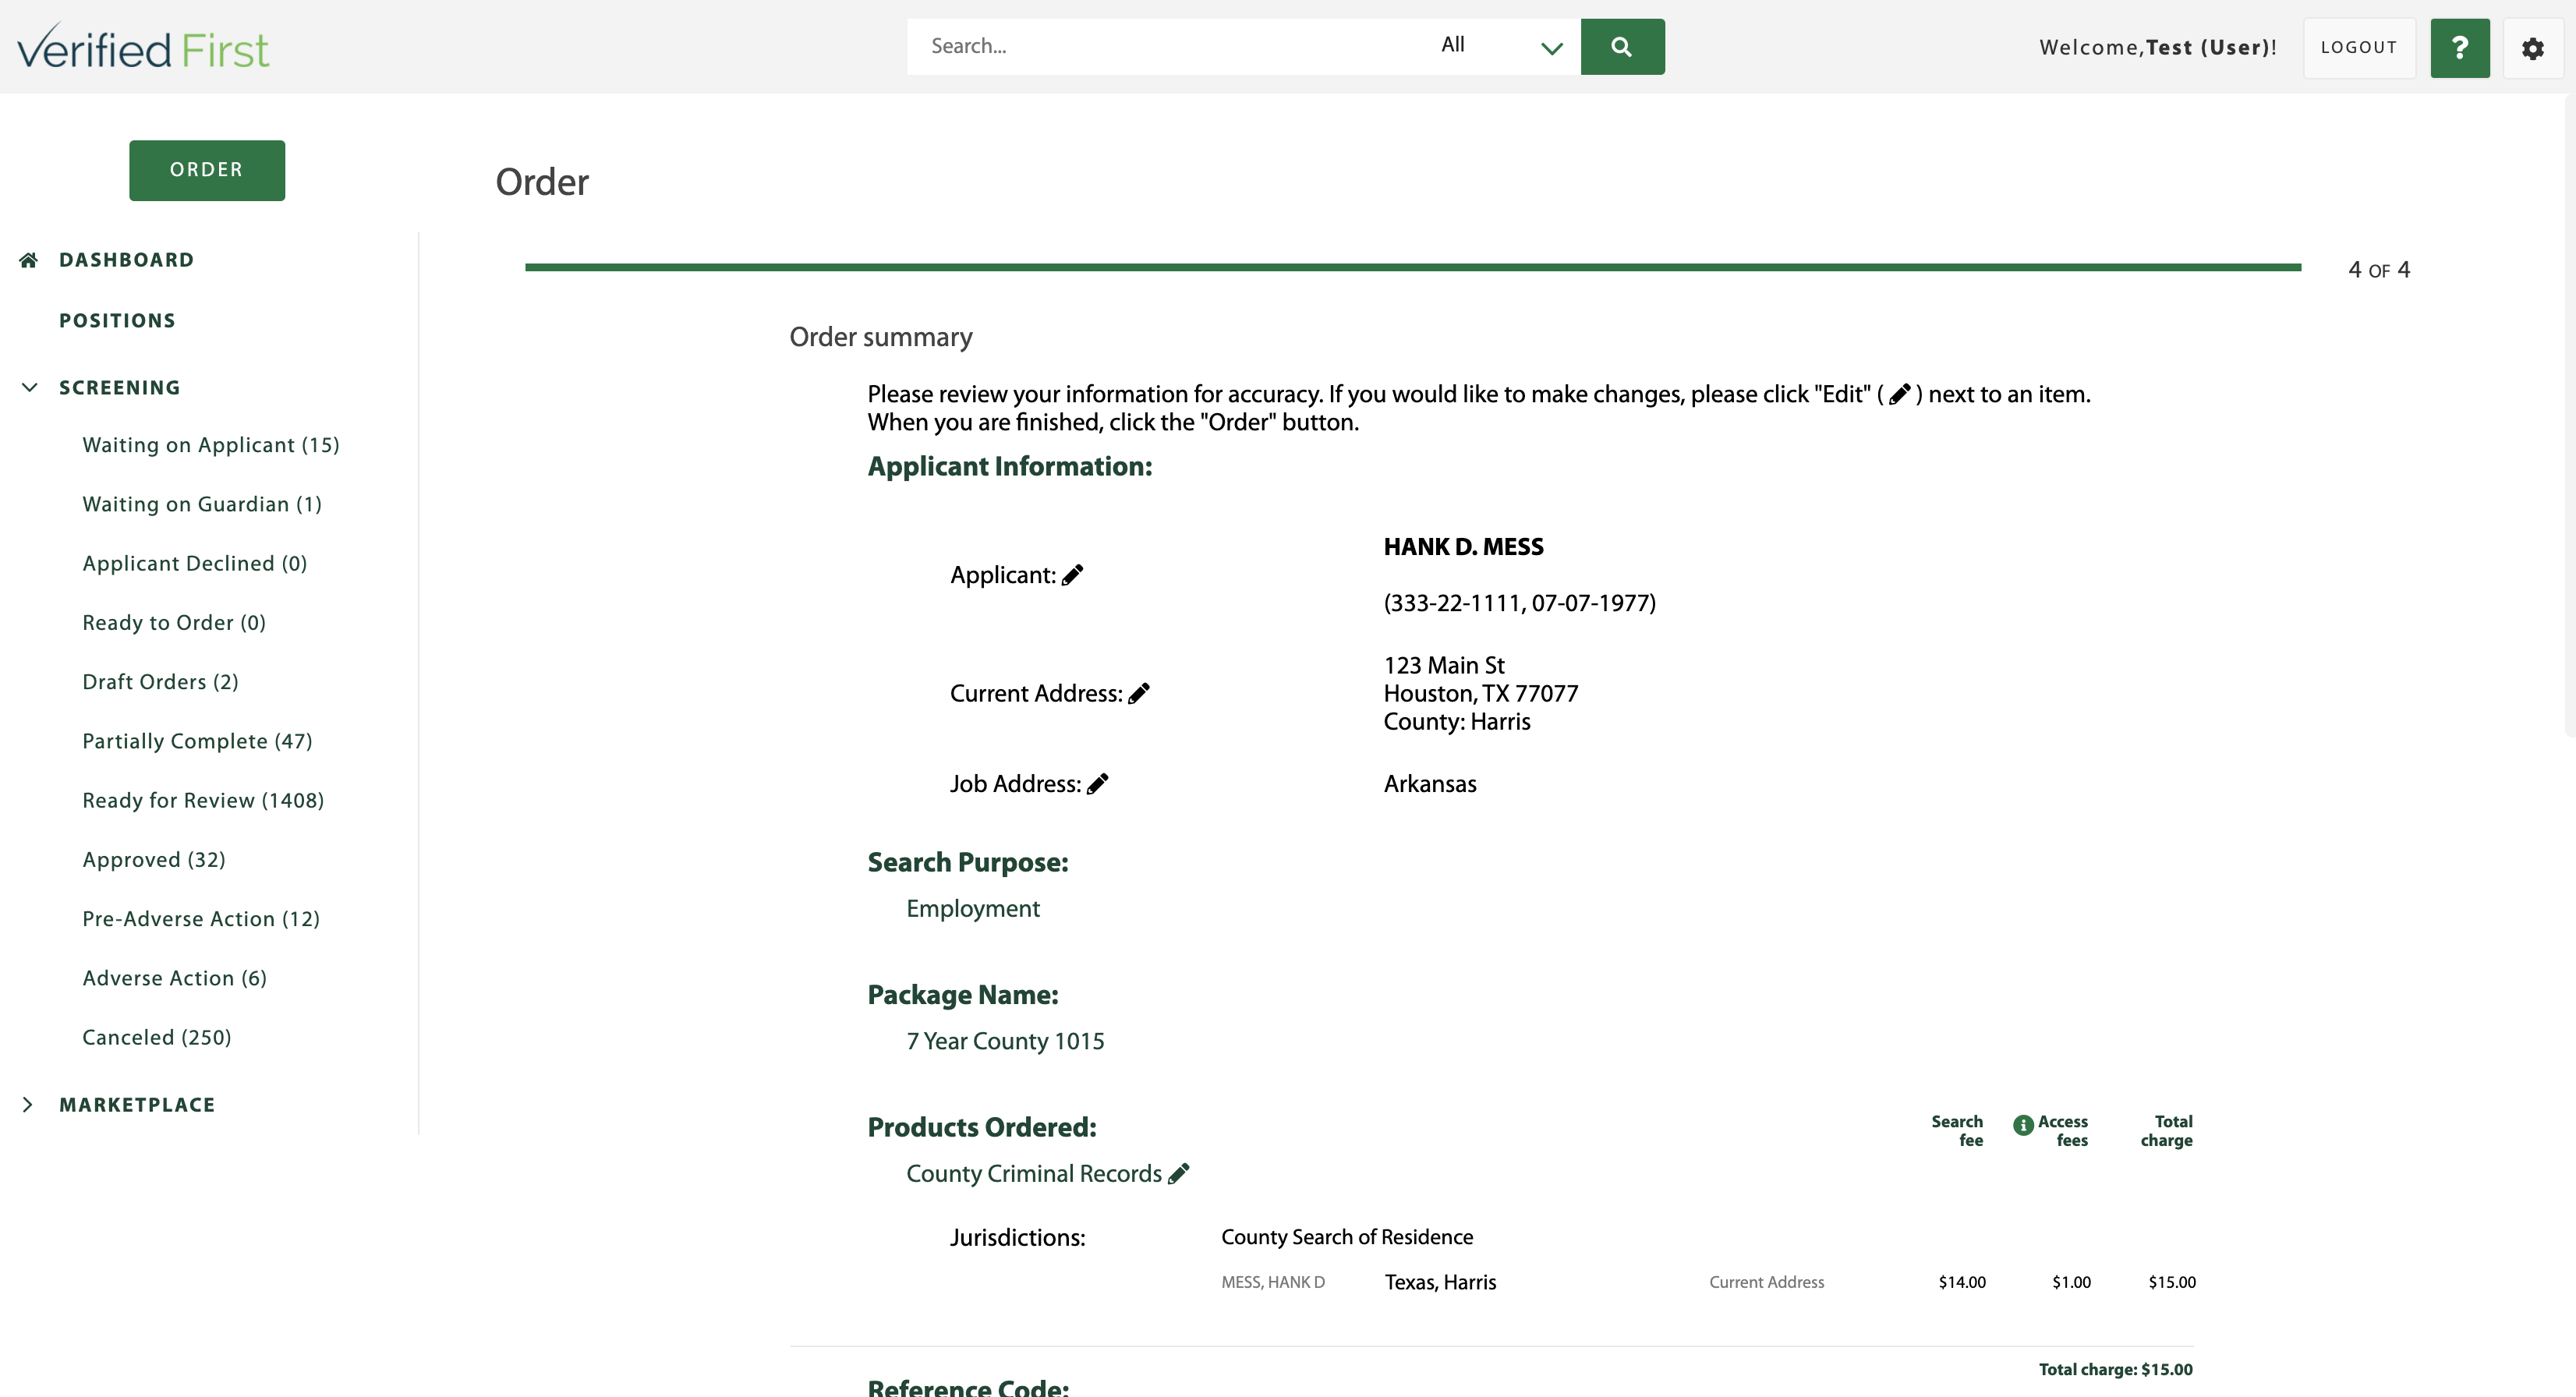
Task: Edit the Current Address entry
Action: pos(1139,692)
